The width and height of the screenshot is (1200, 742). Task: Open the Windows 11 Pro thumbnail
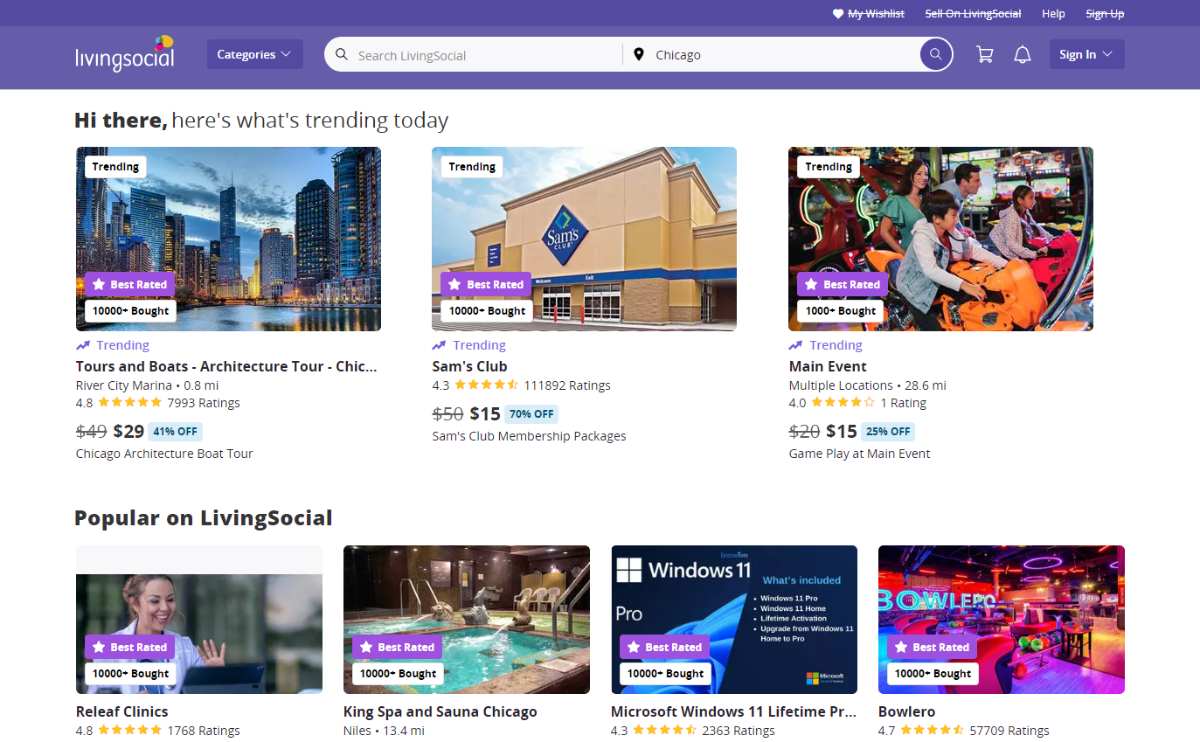[734, 619]
